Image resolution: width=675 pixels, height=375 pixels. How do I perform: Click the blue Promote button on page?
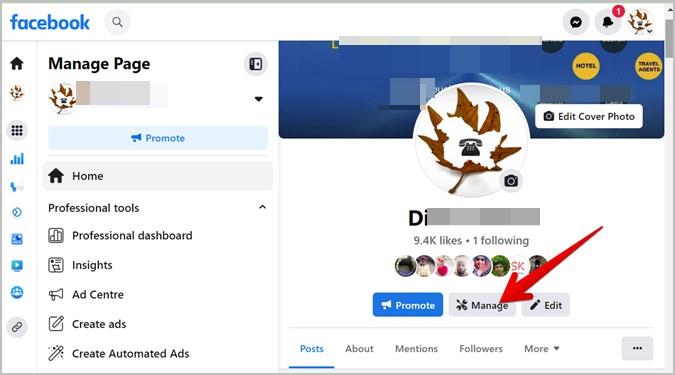coord(408,305)
